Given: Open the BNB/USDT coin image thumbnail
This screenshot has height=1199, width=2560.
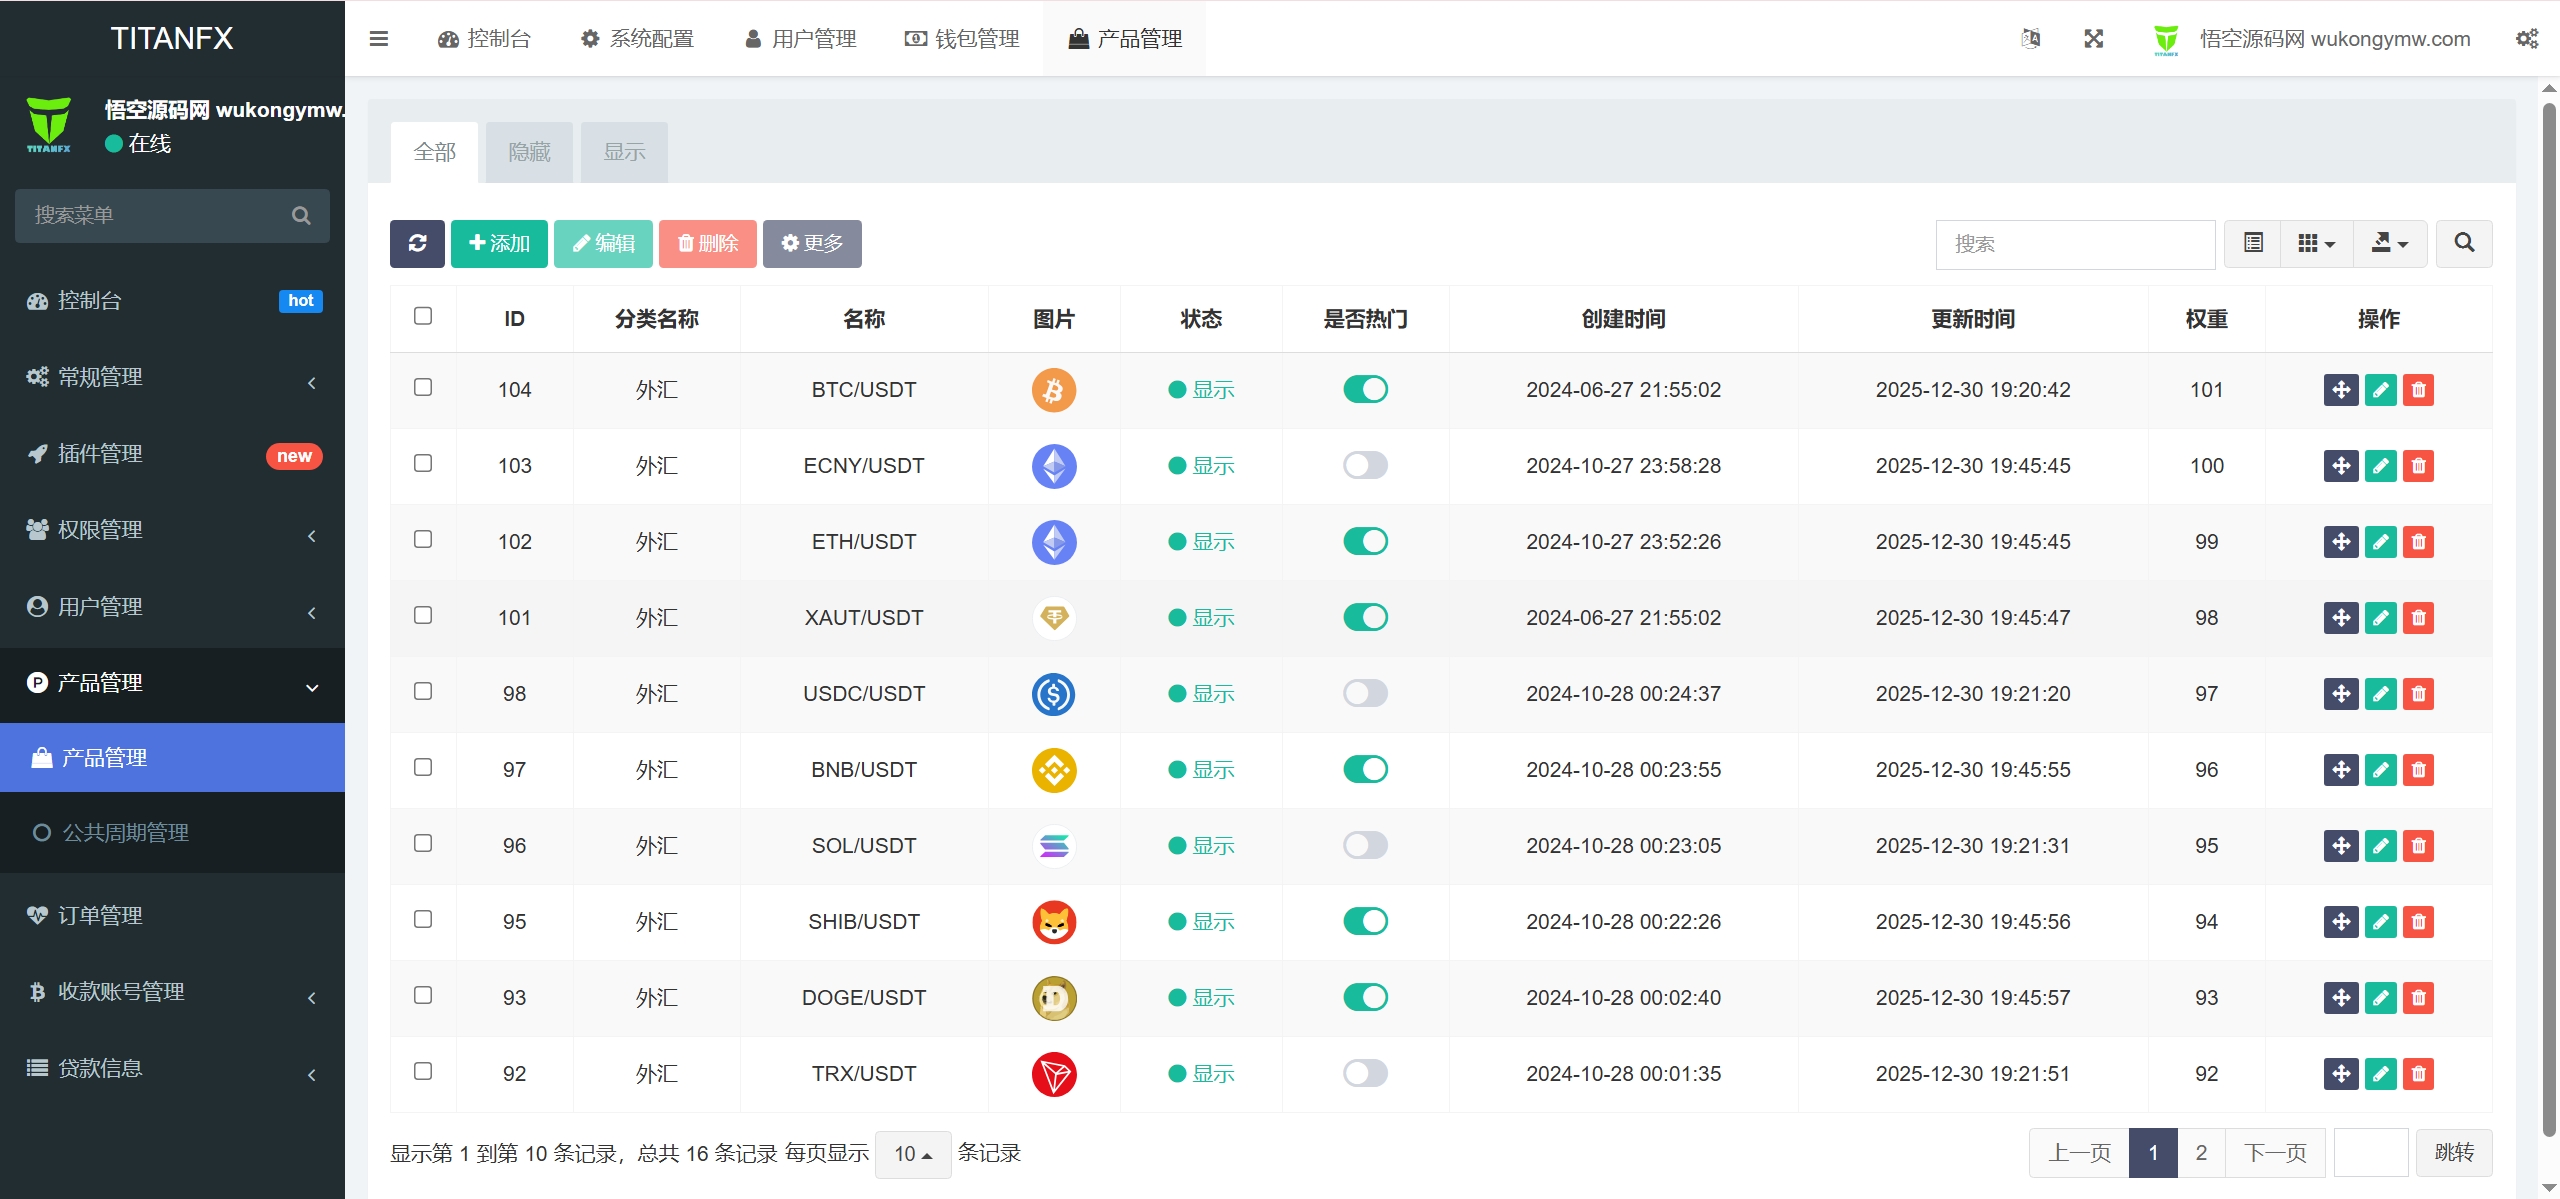Looking at the screenshot, I should tap(1054, 770).
